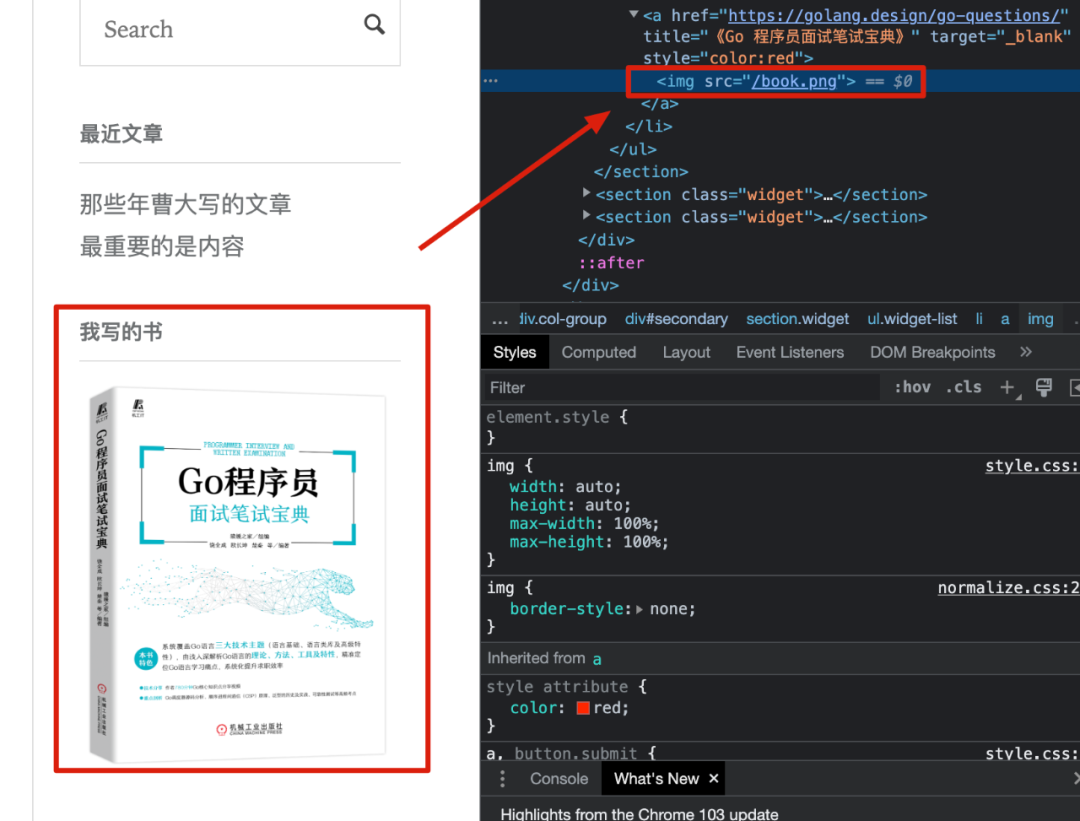Screen dimensions: 1080x821
Task: Click the element.style rule block
Action: (782, 427)
